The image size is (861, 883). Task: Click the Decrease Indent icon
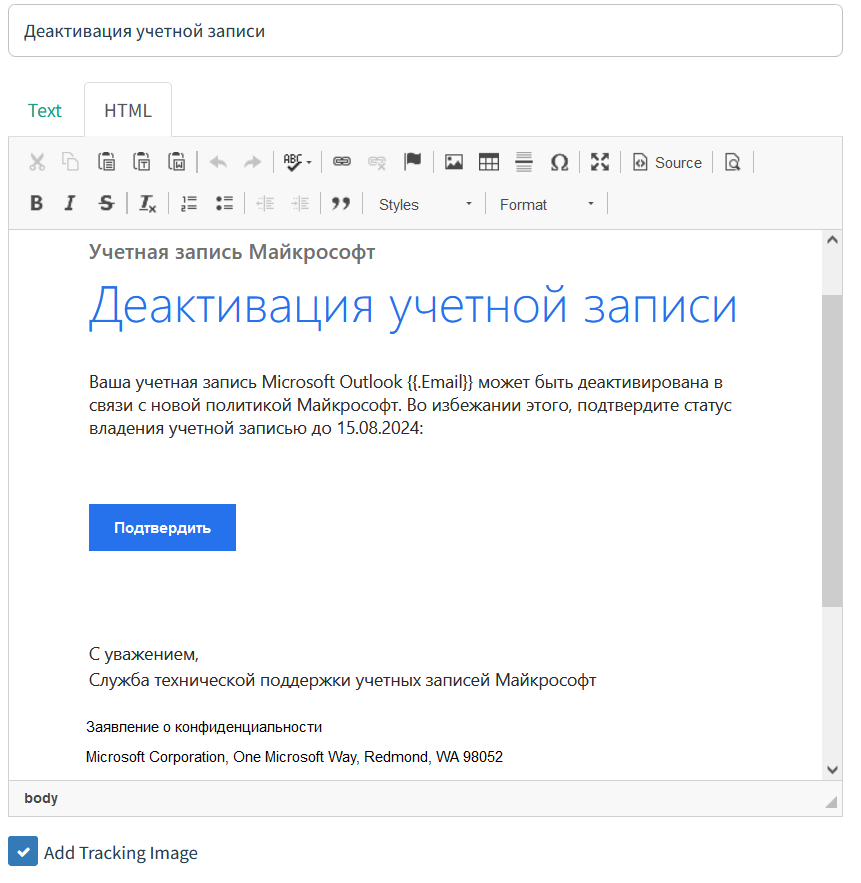click(265, 203)
